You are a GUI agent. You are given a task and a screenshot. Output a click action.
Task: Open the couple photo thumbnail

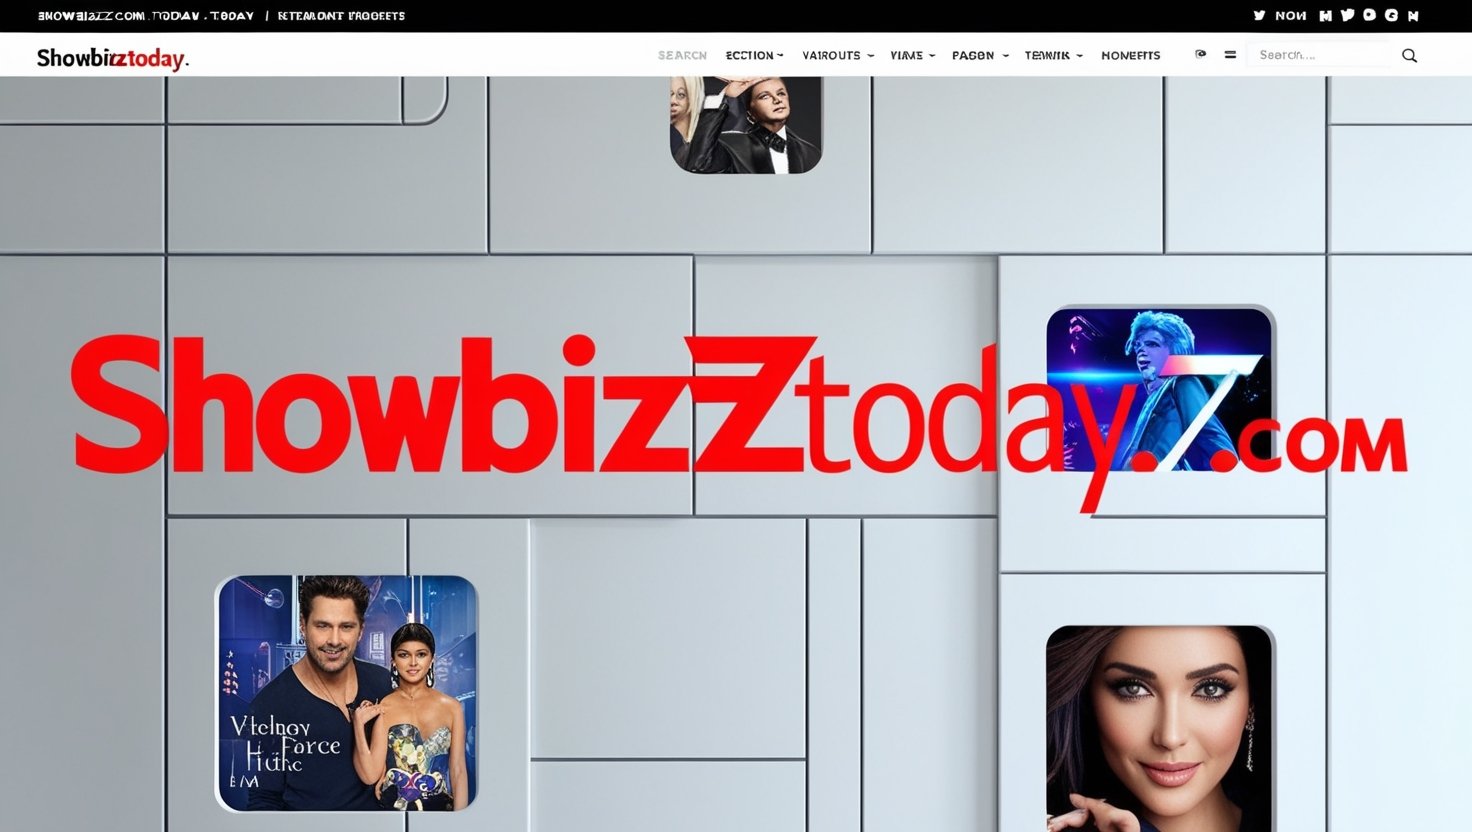click(347, 692)
